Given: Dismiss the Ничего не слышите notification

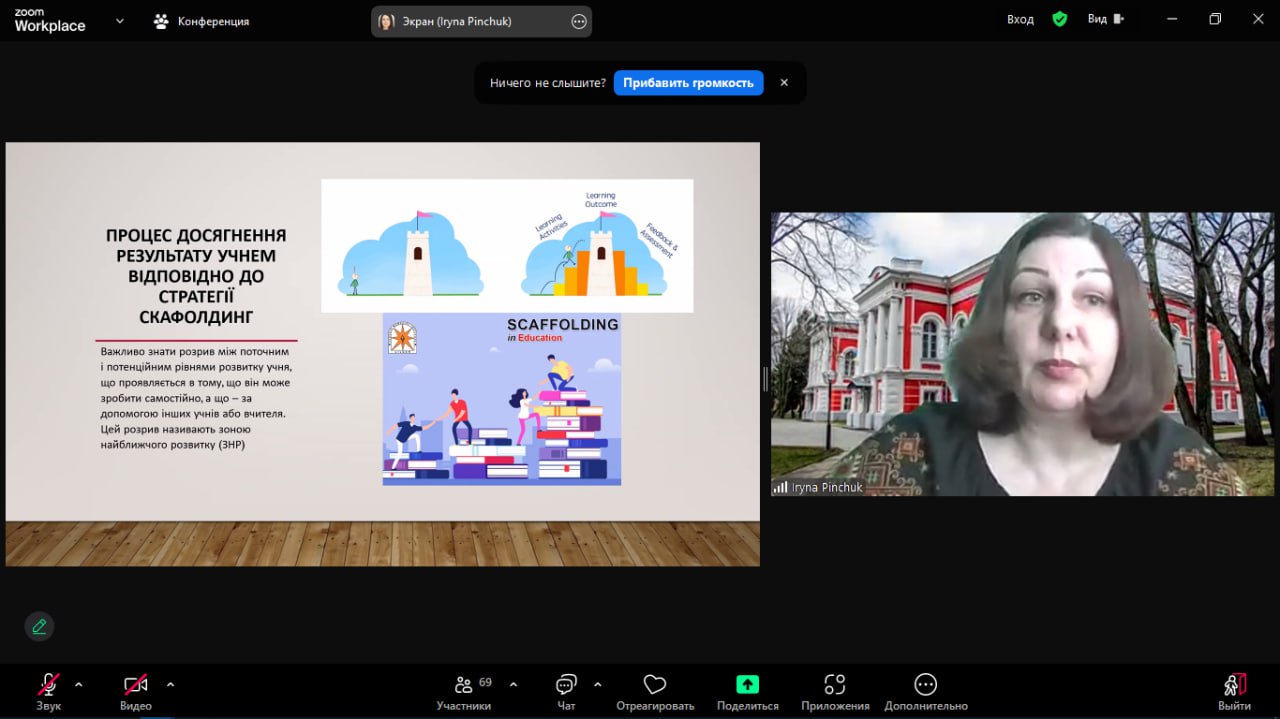Looking at the screenshot, I should pyautogui.click(x=784, y=83).
